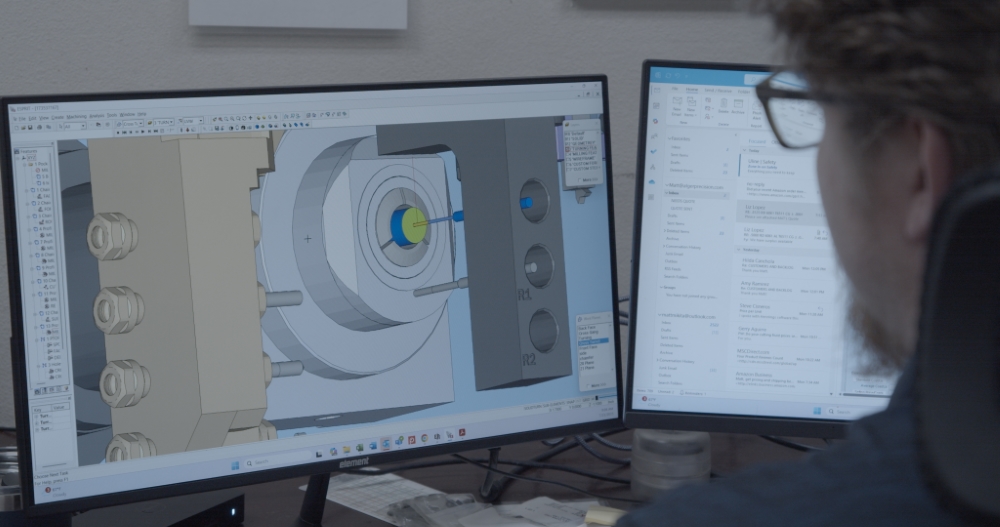Screen dimensions: 1000x527
Task: Toggle the MILLING TOOL layer checkbox
Action: (x=568, y=154)
